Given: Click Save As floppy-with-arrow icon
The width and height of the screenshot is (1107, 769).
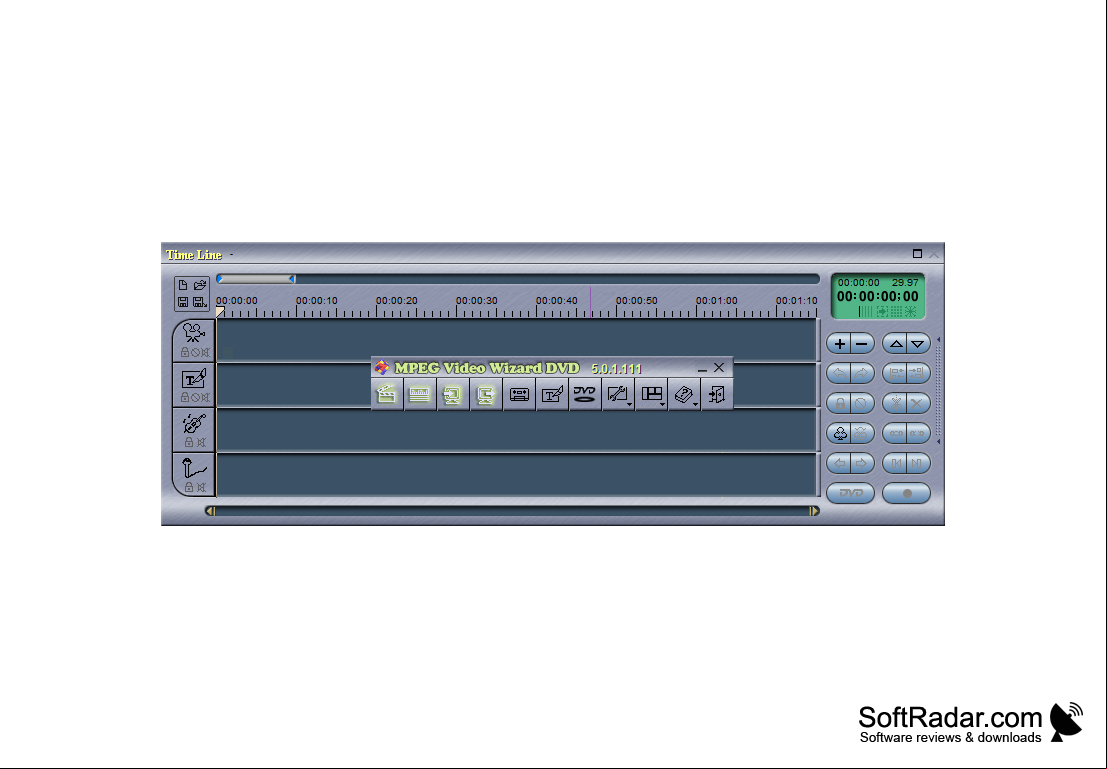Looking at the screenshot, I should pyautogui.click(x=201, y=302).
